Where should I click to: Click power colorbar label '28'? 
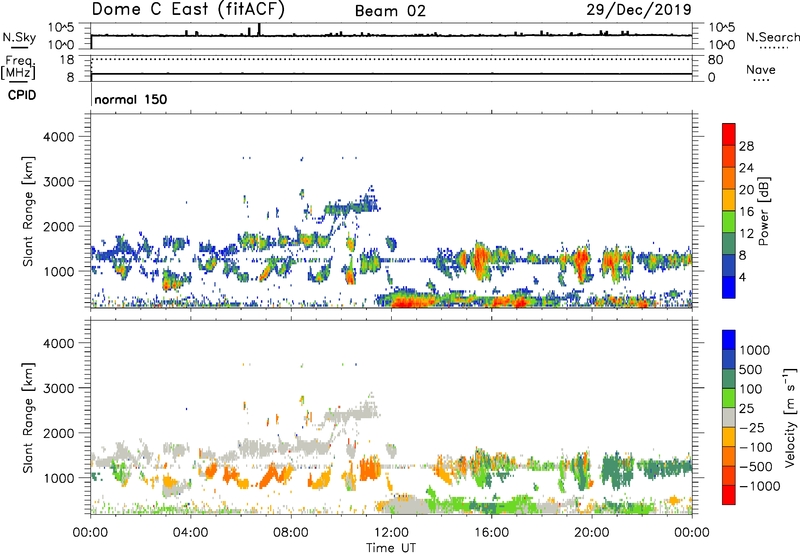746,146
